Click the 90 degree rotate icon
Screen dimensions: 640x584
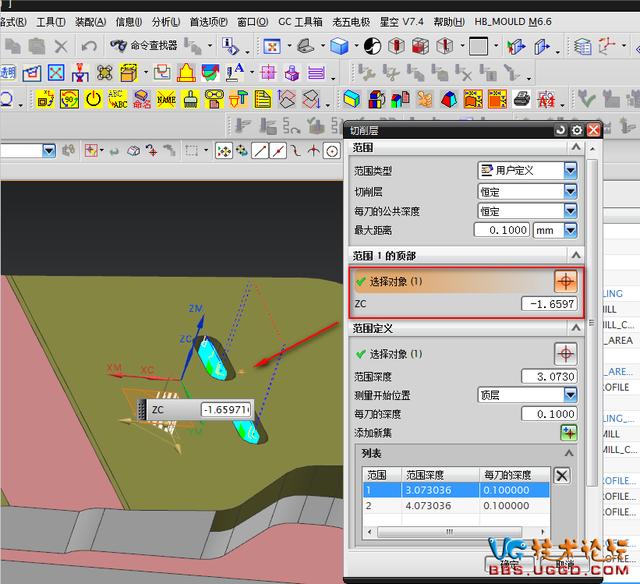(x=69, y=99)
